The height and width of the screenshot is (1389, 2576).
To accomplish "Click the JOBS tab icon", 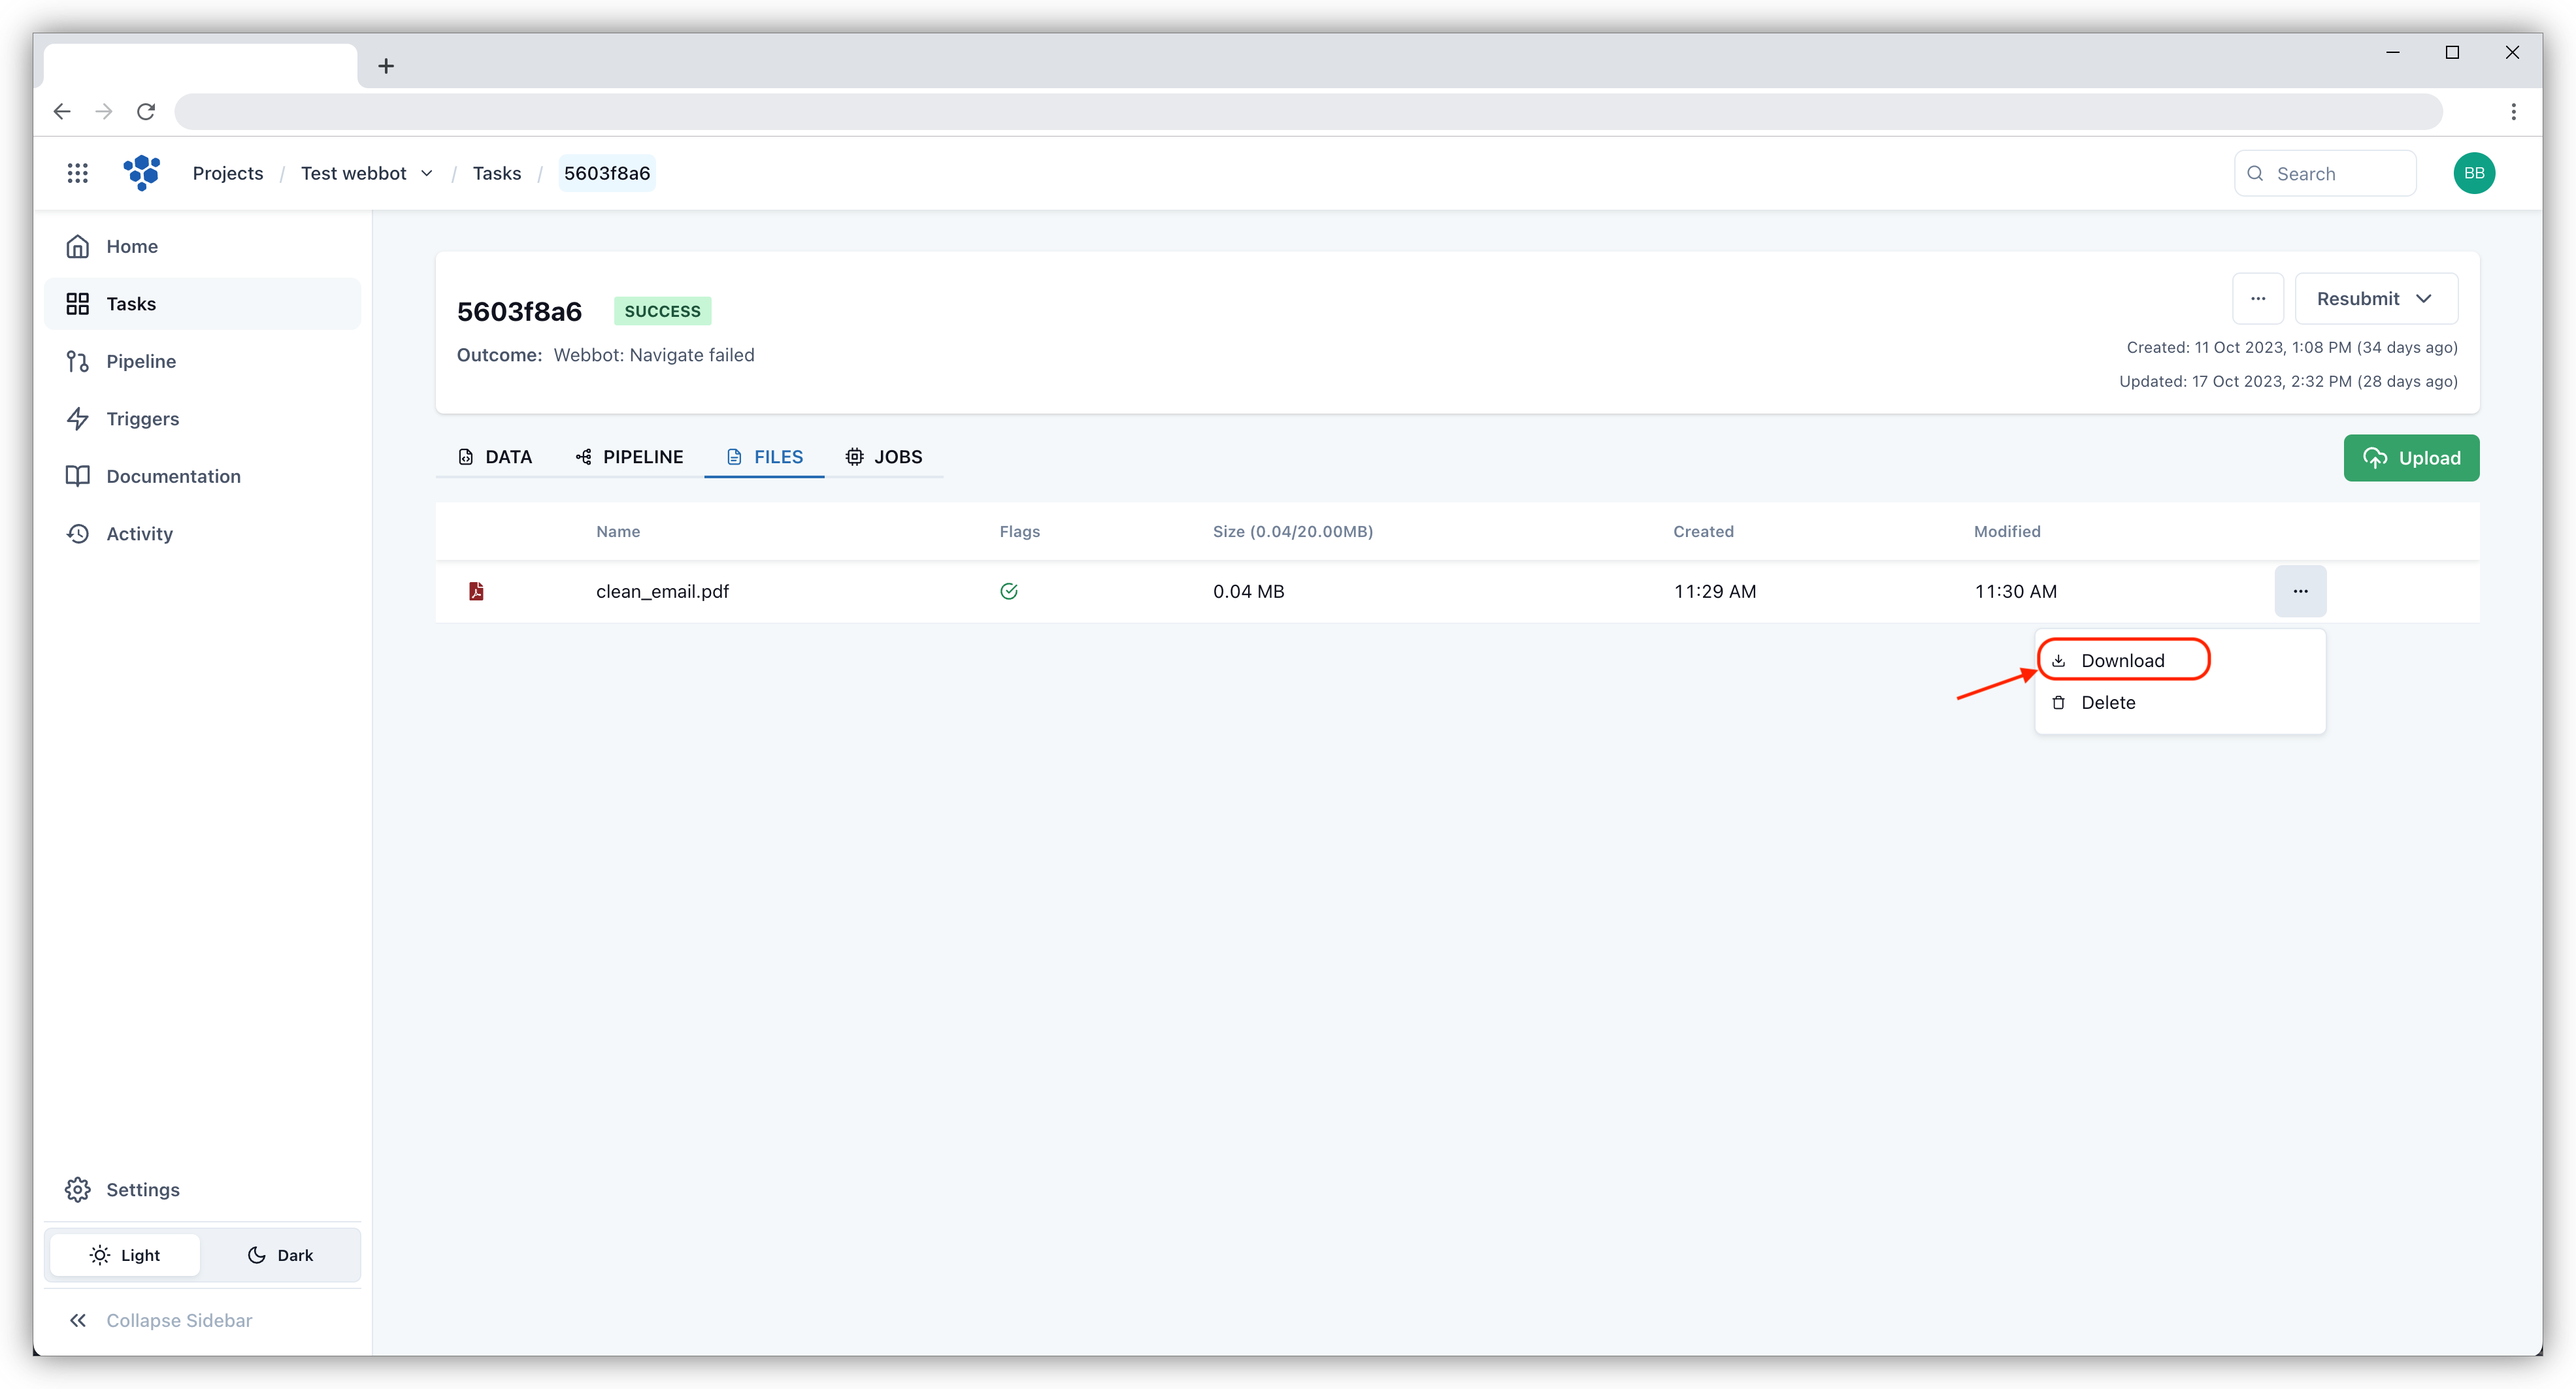I will tap(853, 457).
